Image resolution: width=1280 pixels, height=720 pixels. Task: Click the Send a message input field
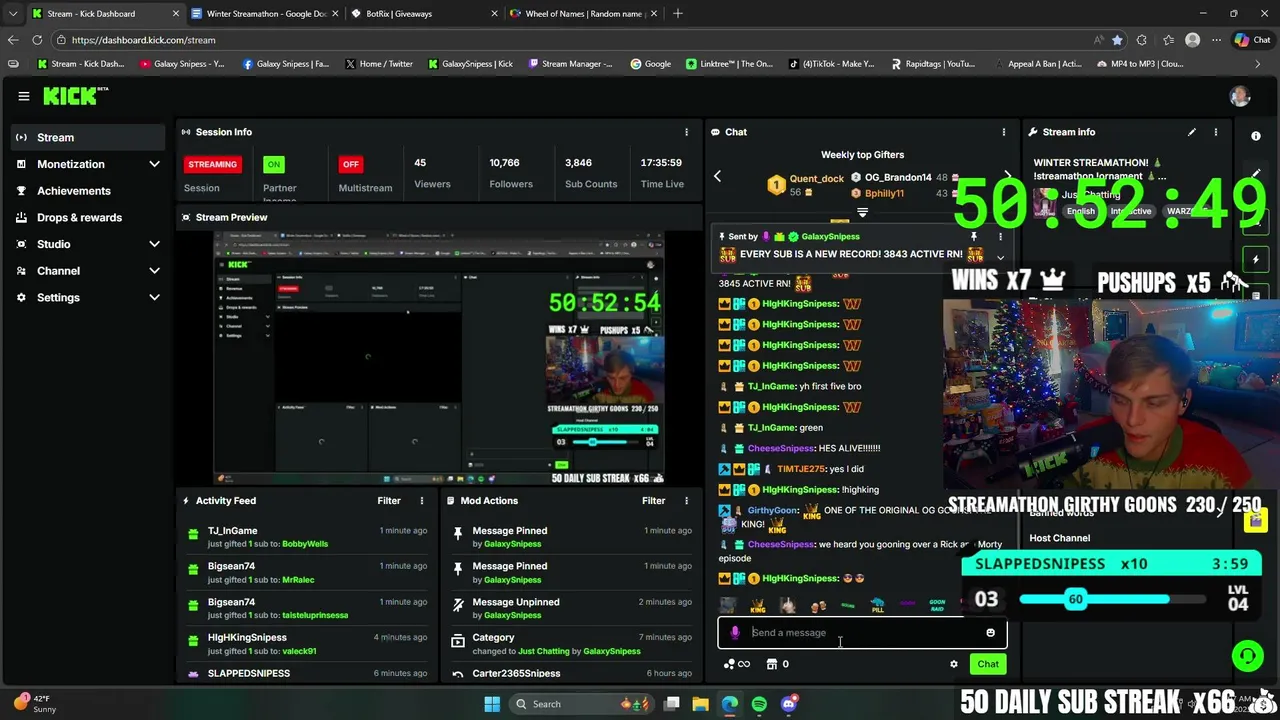pyautogui.click(x=862, y=633)
